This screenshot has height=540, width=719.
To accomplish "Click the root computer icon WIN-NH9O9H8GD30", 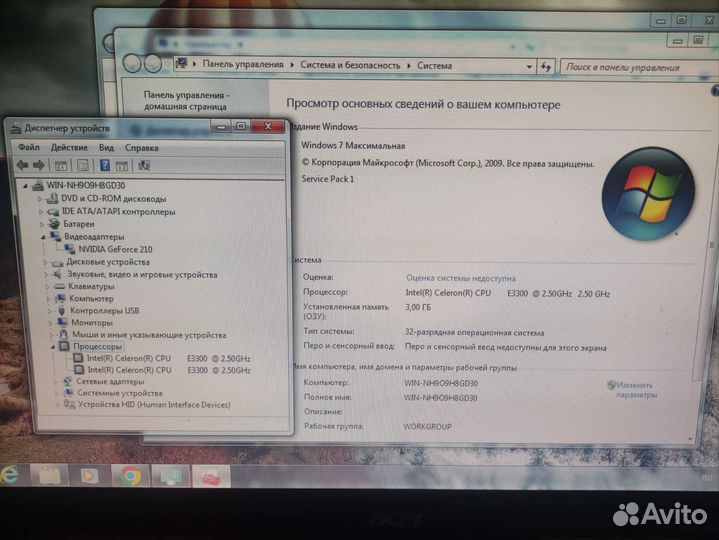I will click(x=38, y=185).
